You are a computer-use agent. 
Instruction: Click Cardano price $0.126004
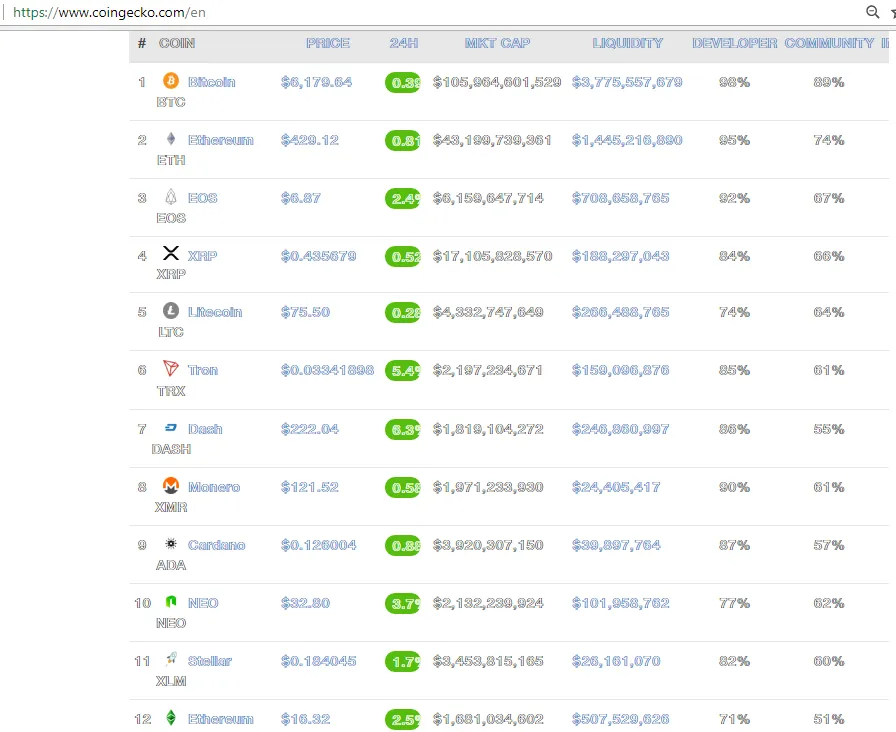[318, 545]
